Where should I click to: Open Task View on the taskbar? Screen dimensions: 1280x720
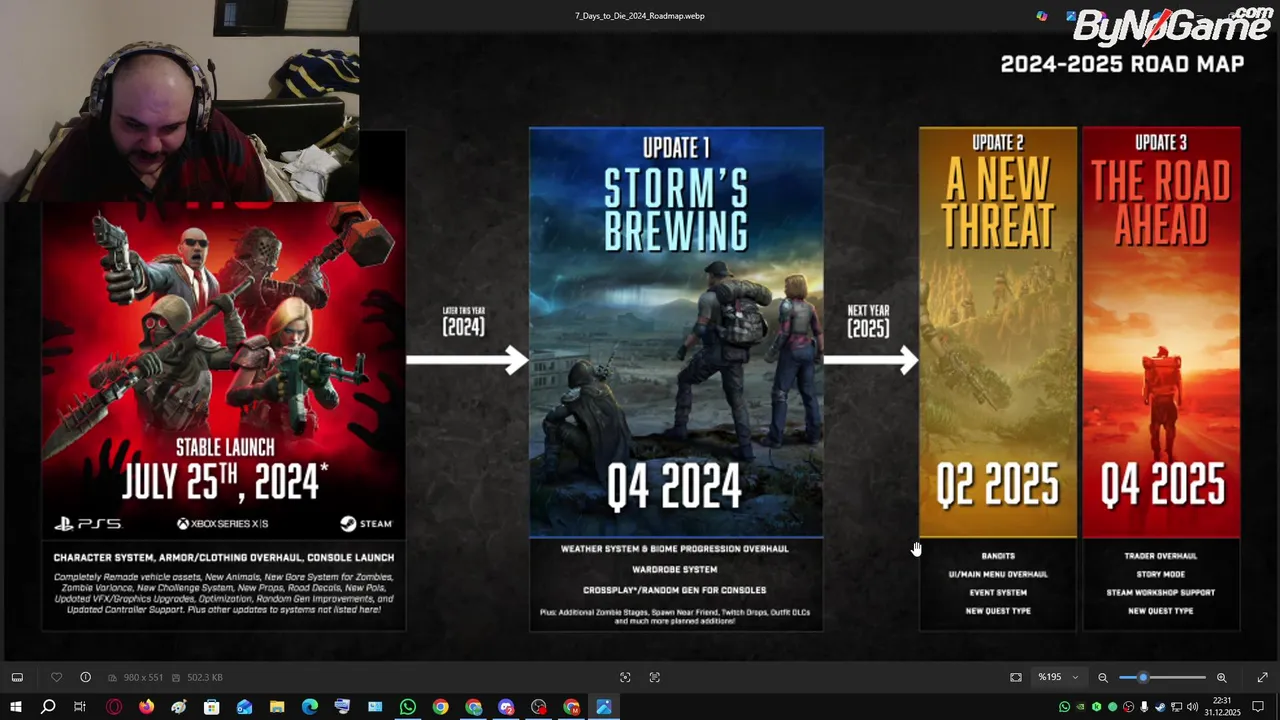[80, 707]
